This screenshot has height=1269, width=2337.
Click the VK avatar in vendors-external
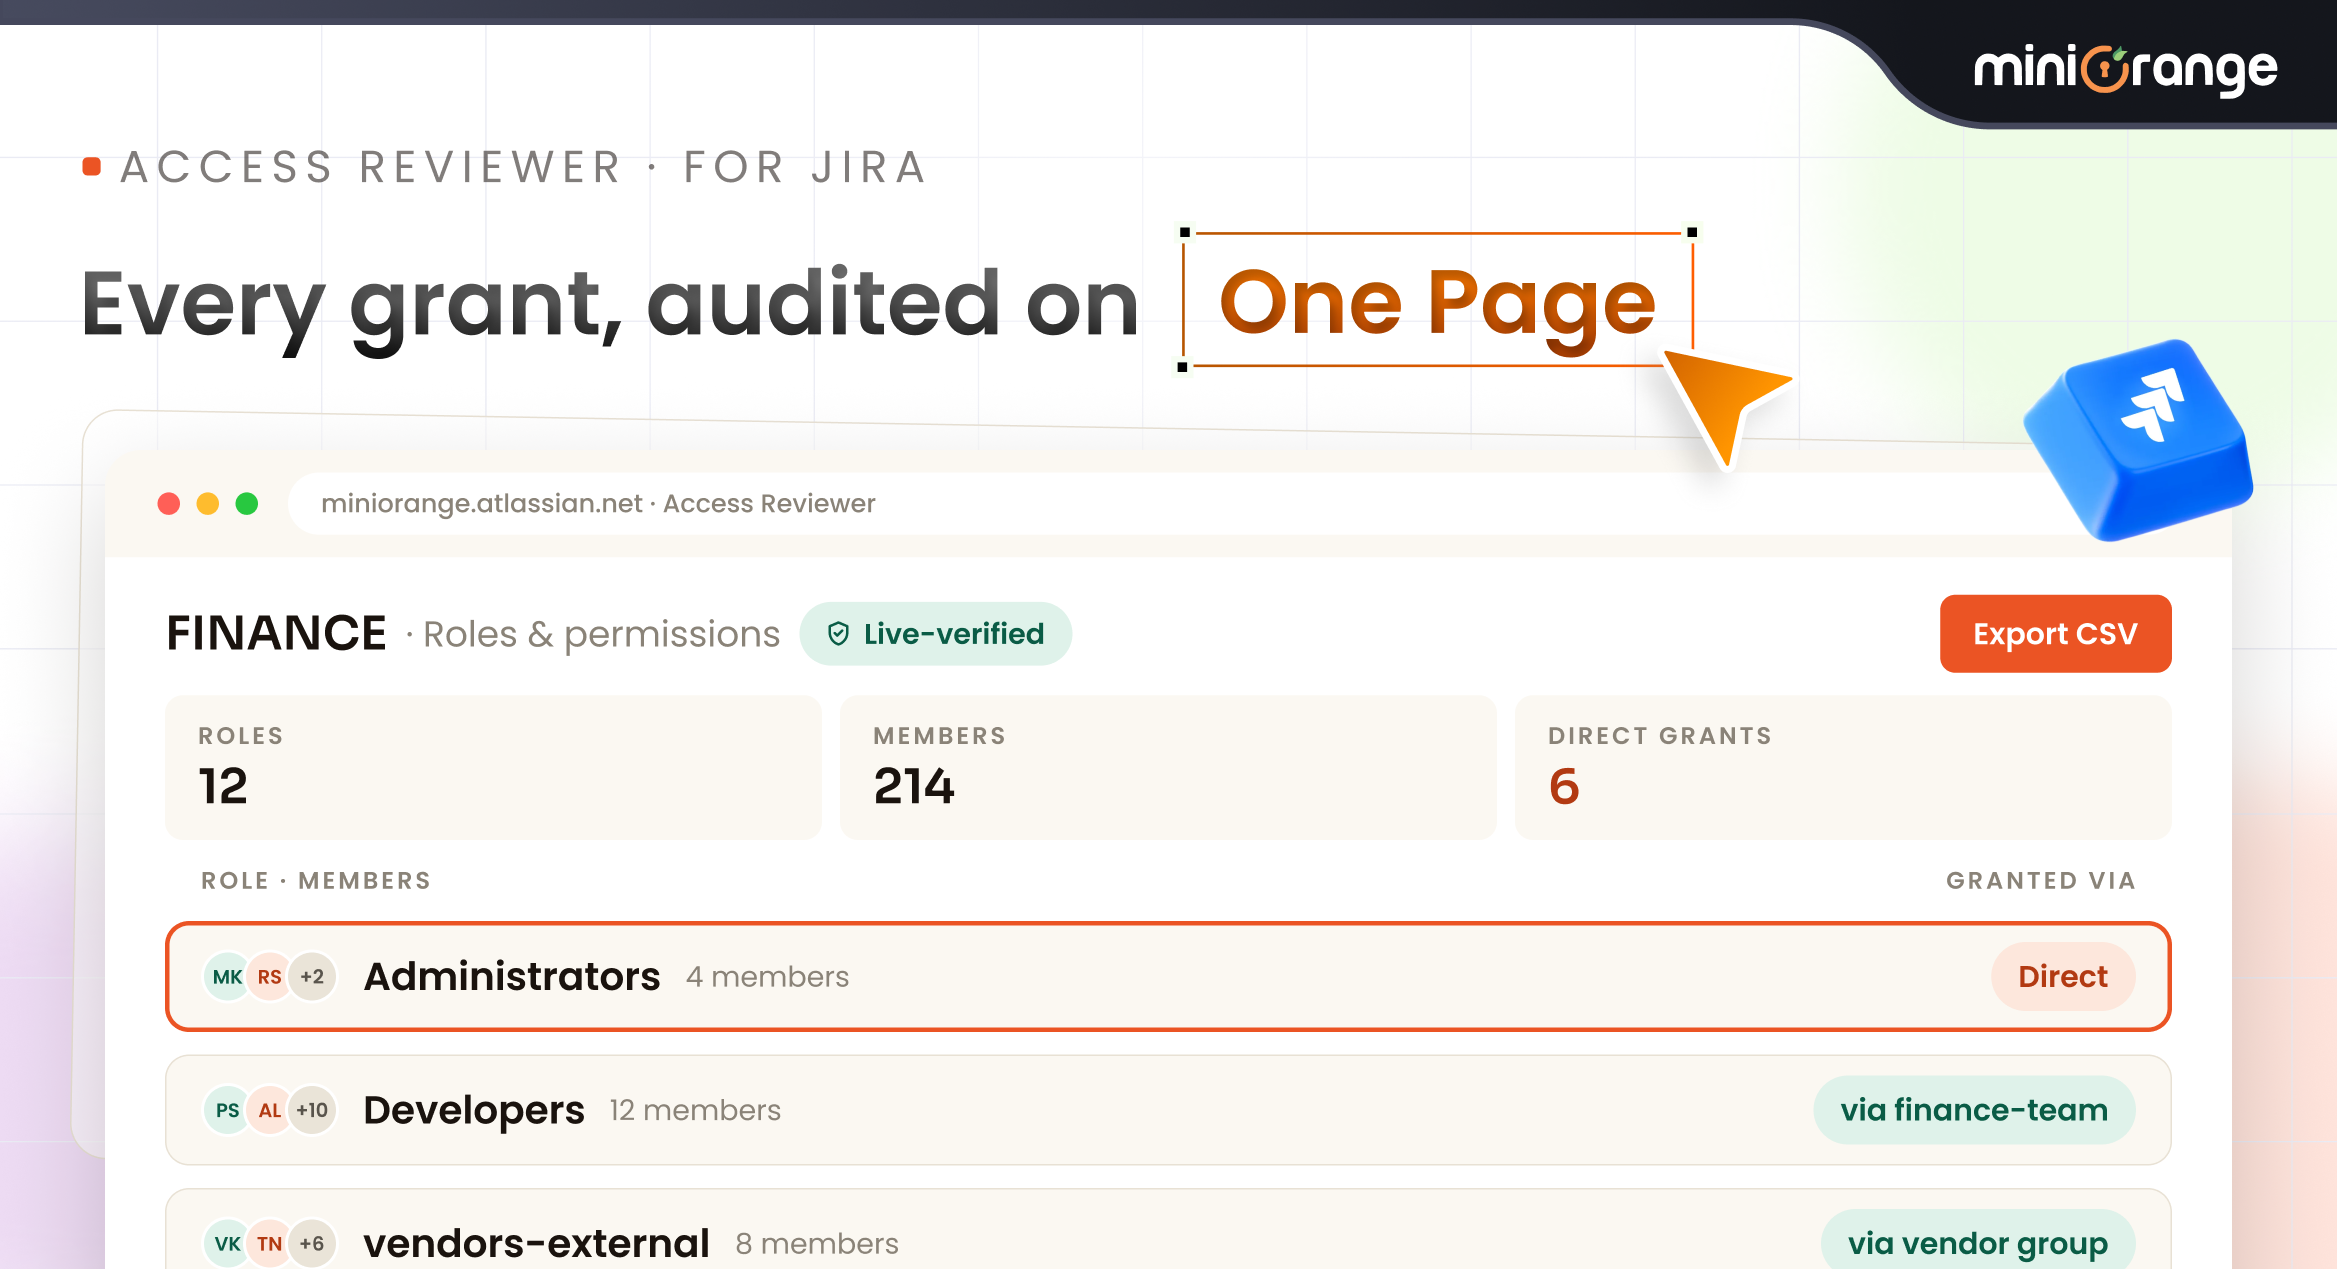tap(227, 1244)
